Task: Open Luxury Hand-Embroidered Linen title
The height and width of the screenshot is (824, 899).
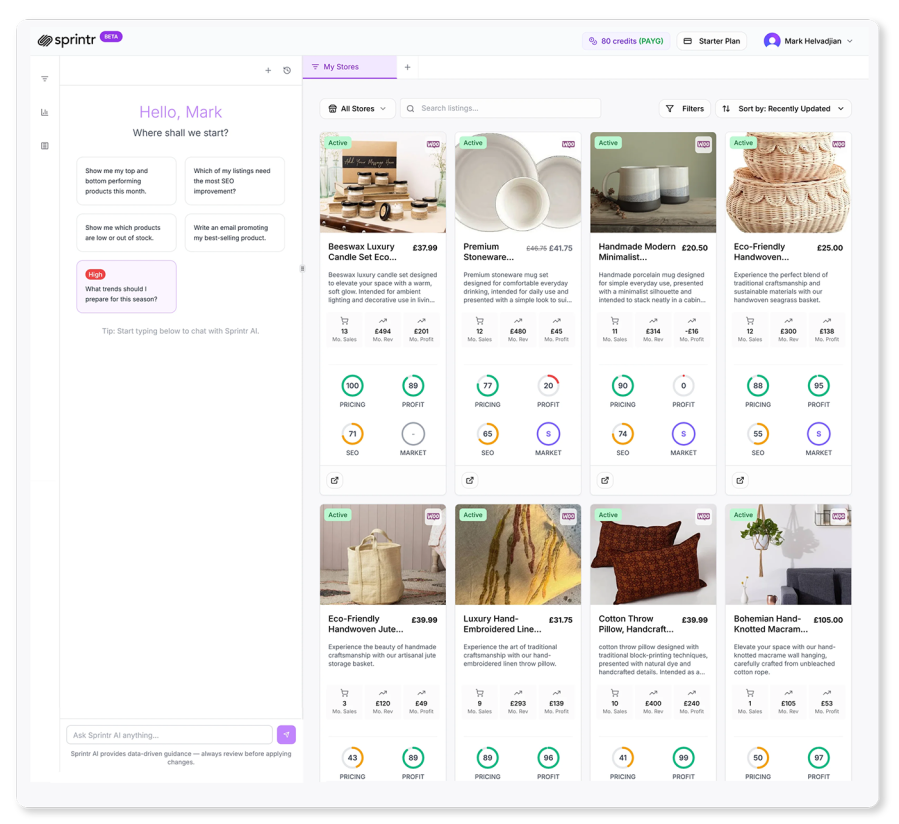Action: click(x=502, y=624)
